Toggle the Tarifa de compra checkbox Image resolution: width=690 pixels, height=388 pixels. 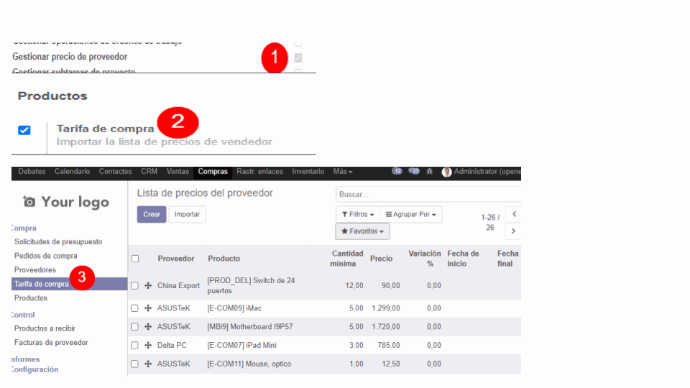24,130
